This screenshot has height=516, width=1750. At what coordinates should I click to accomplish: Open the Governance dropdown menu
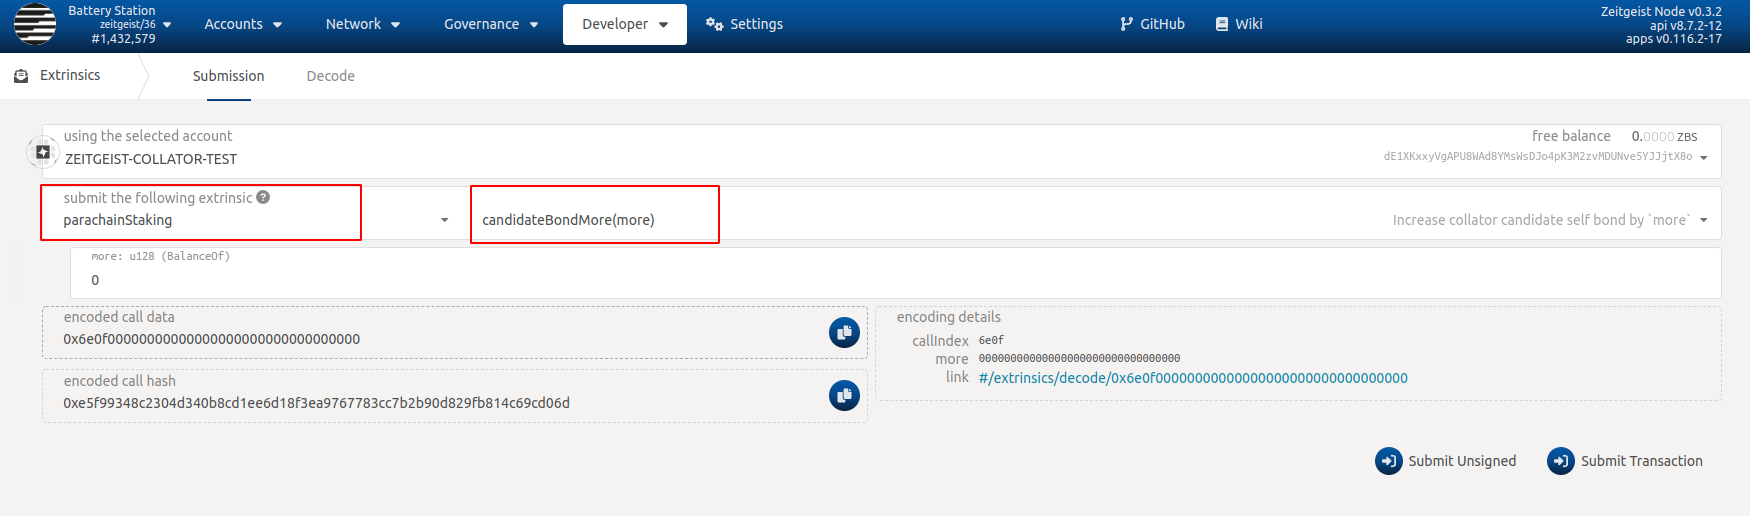point(490,24)
